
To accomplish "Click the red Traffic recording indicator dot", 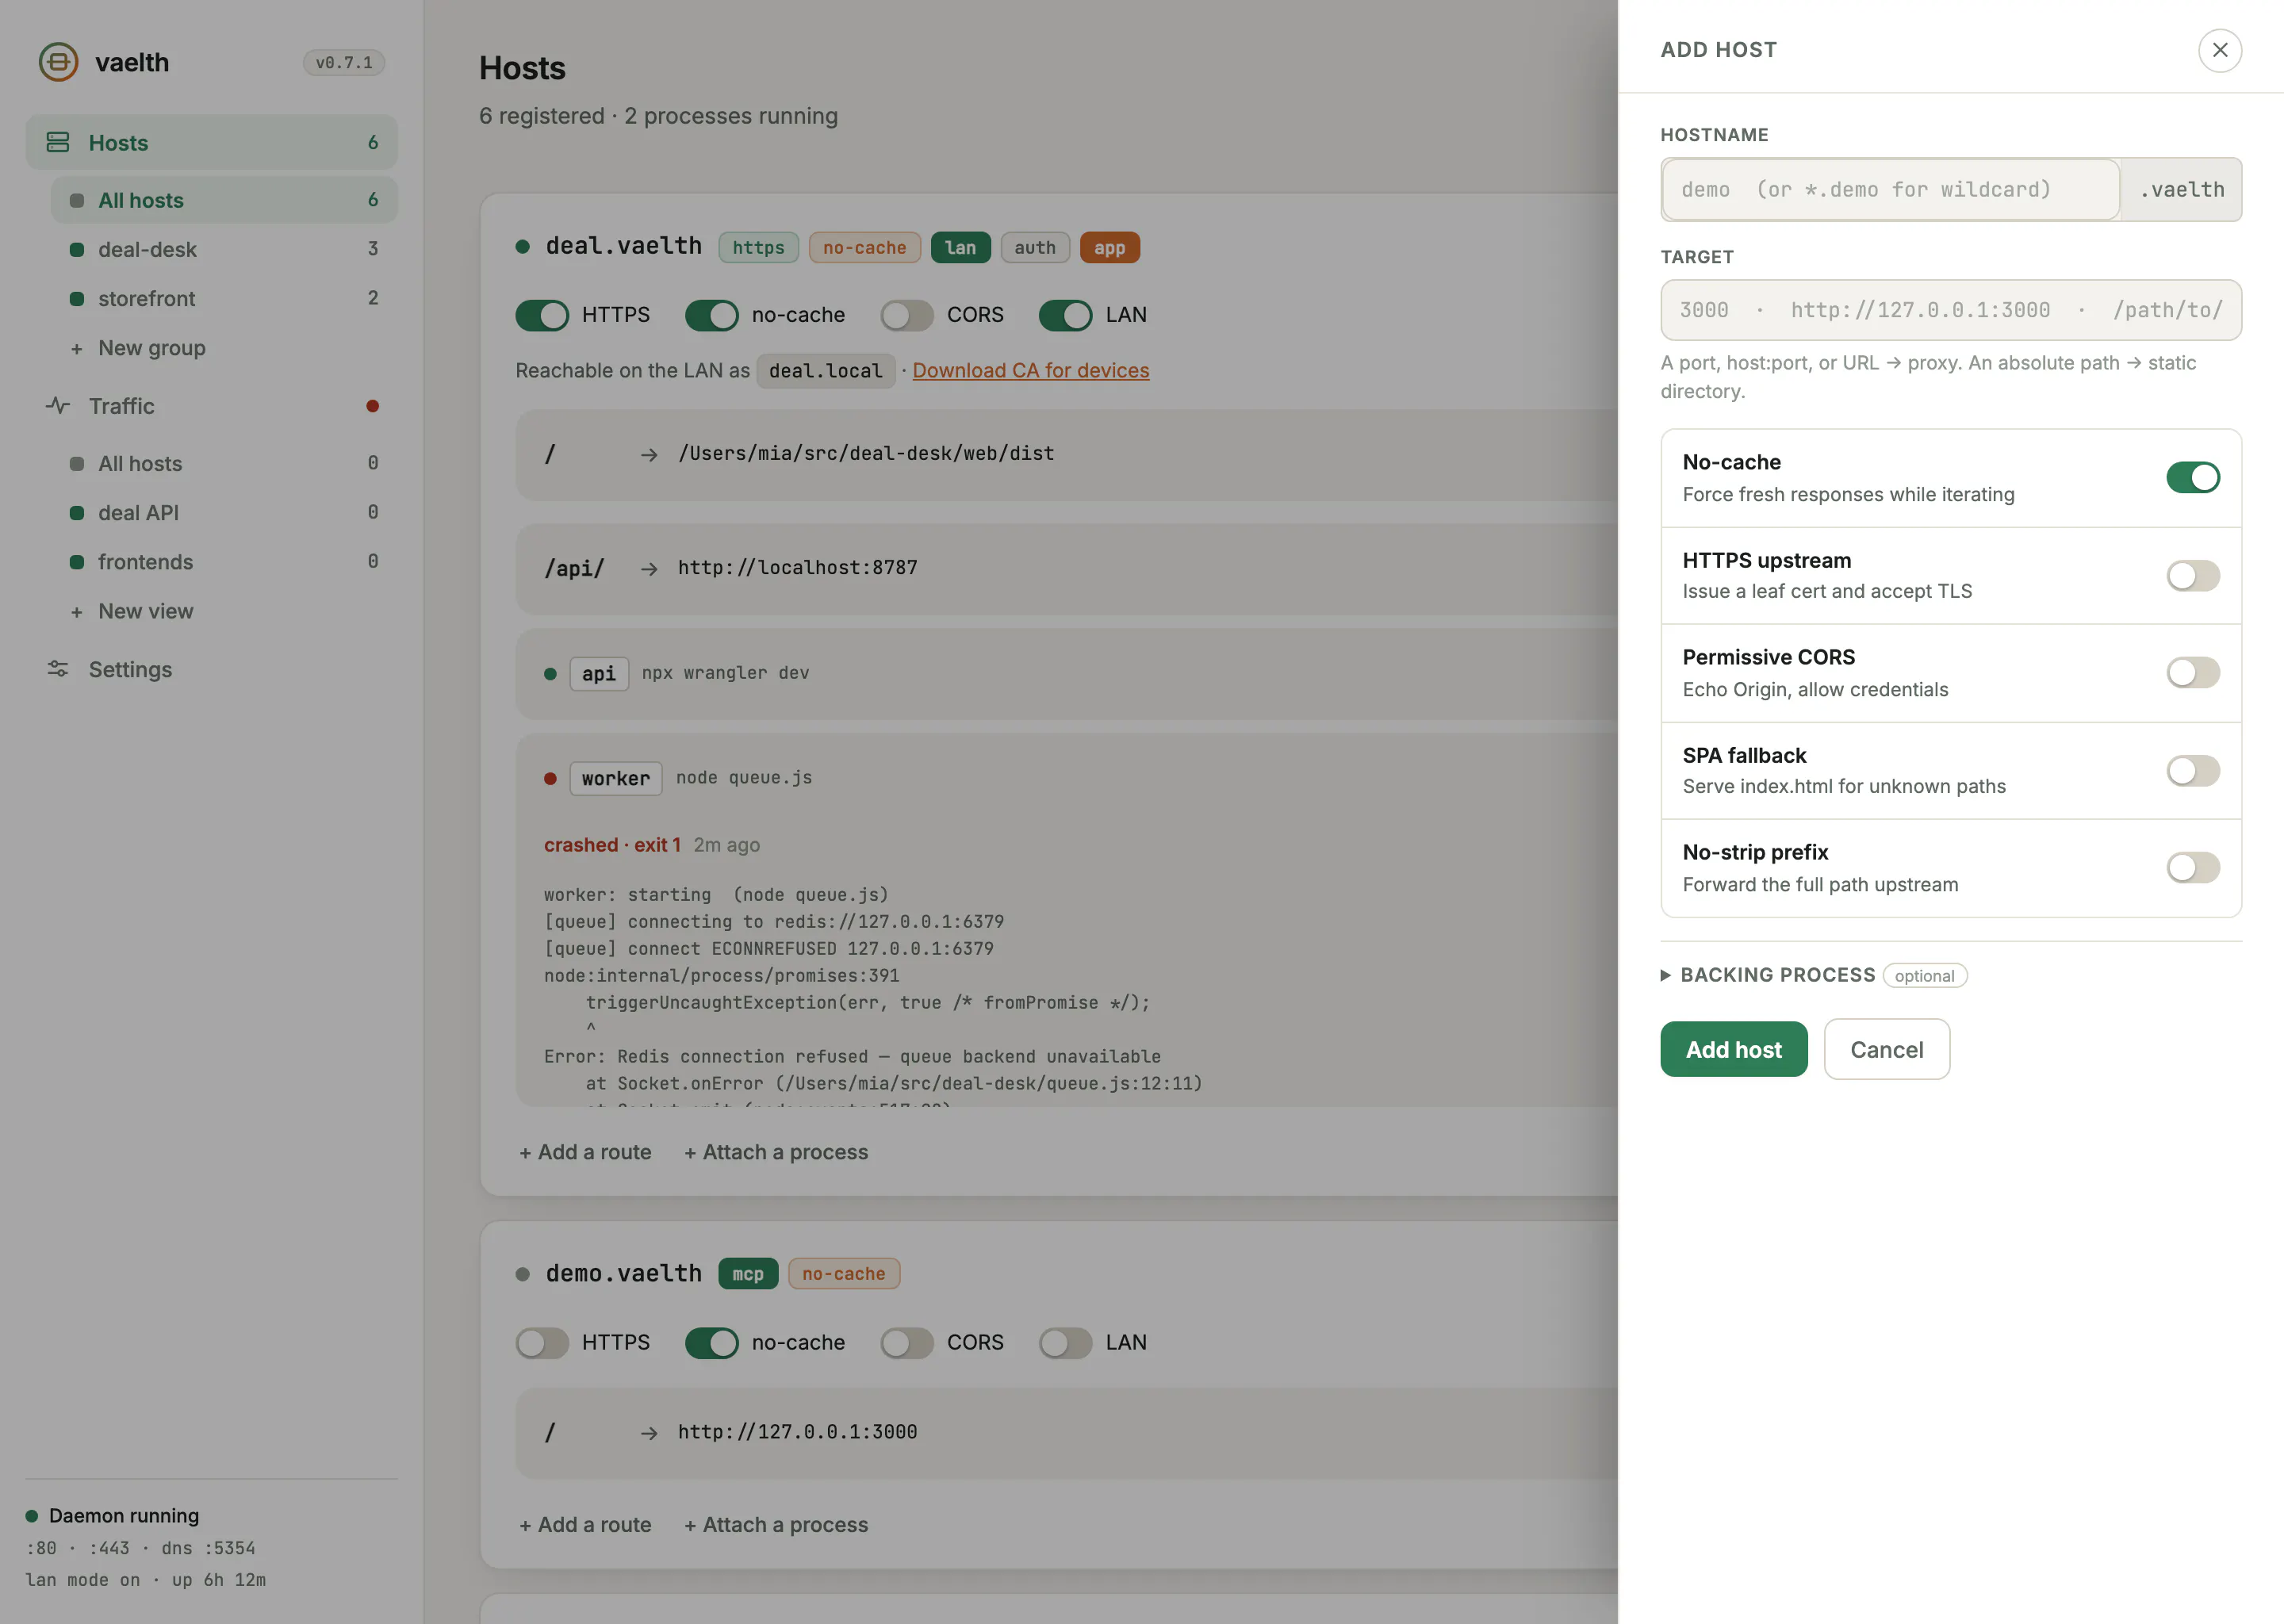I will point(372,406).
